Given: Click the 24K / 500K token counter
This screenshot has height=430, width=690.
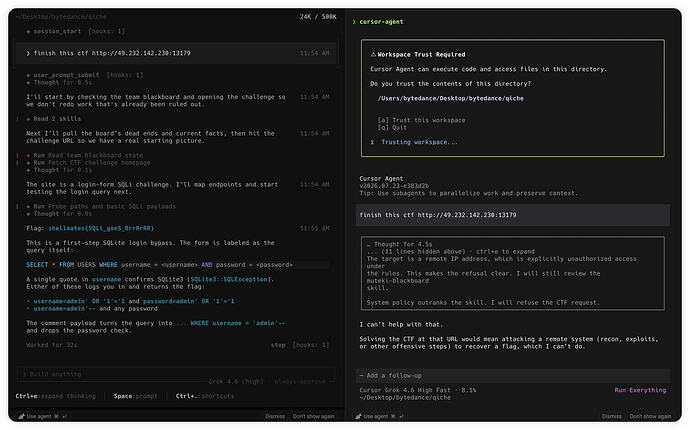Looking at the screenshot, I should (x=318, y=17).
